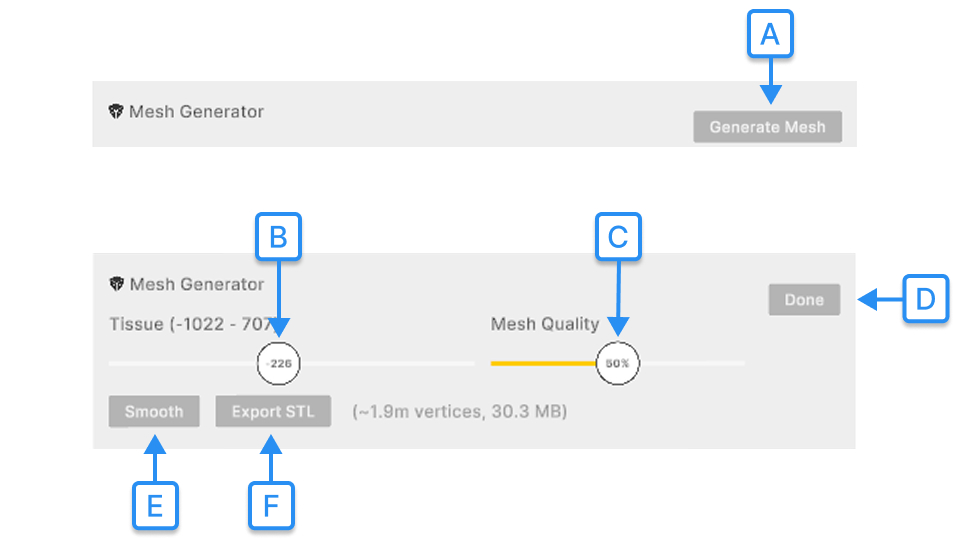954x539 pixels.
Task: Apply Smooth to the mesh
Action: coord(154,412)
